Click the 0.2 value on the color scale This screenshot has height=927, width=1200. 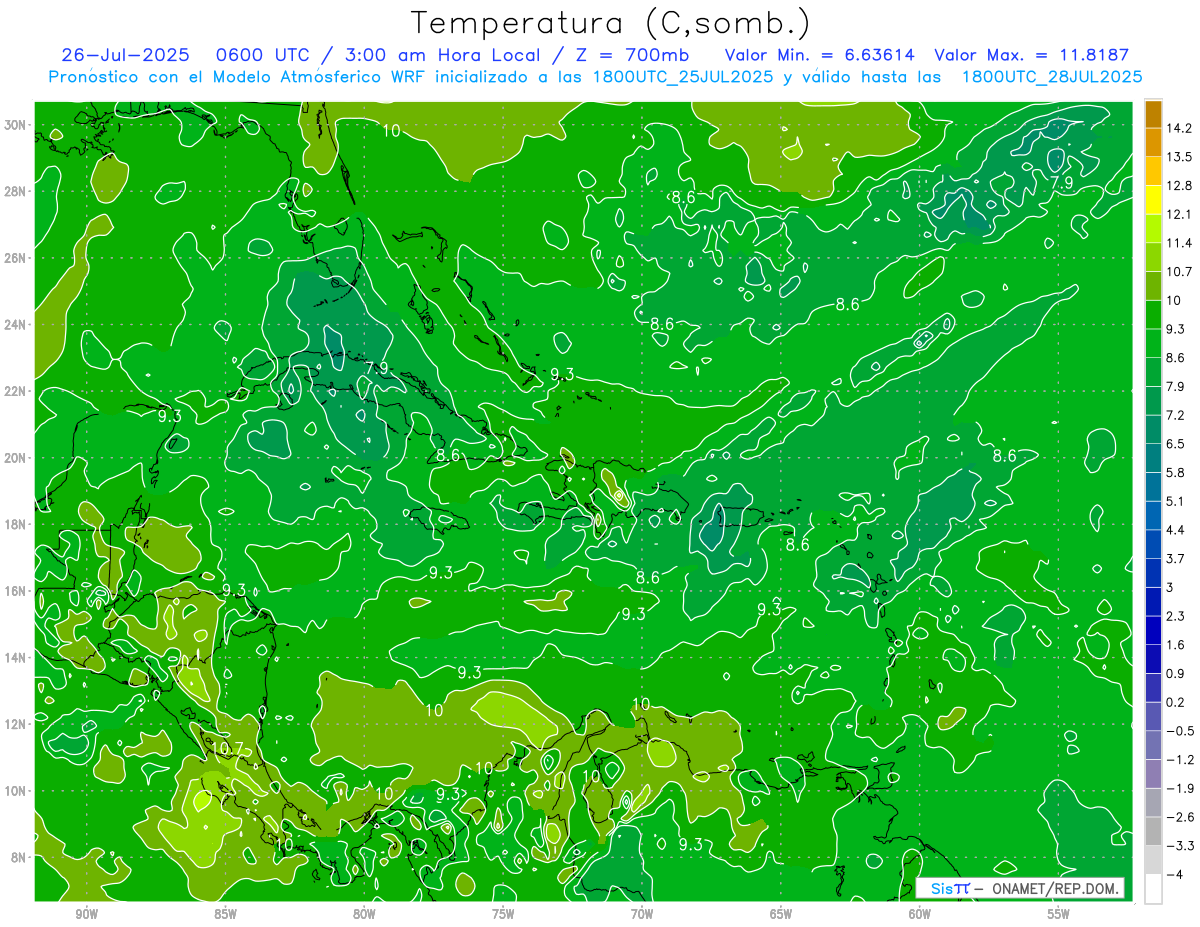point(1176,702)
